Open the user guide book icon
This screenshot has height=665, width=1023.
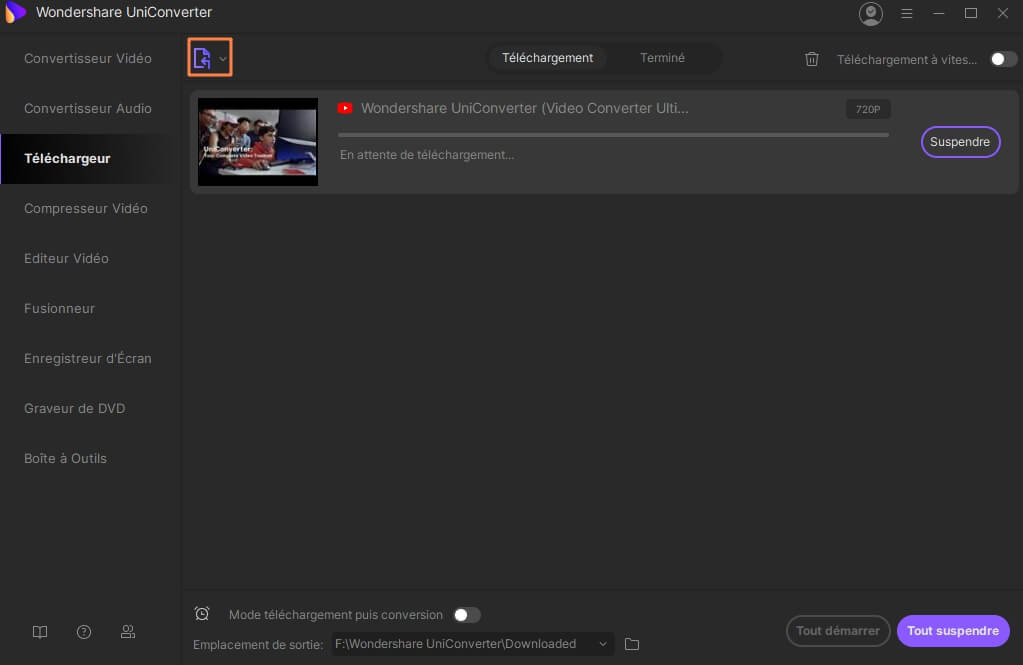(40, 632)
